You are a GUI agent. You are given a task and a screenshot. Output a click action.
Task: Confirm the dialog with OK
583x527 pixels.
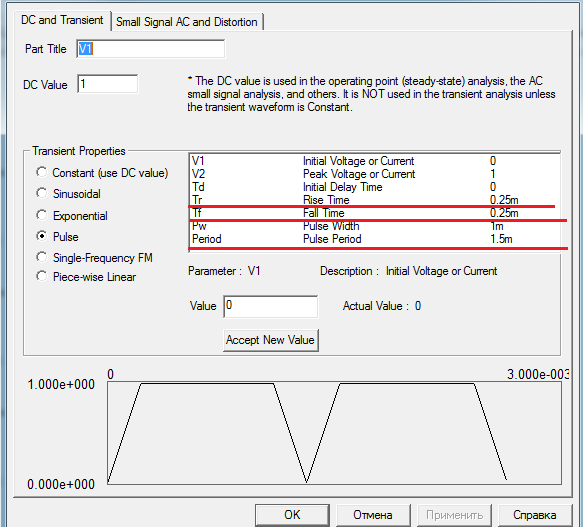292,515
